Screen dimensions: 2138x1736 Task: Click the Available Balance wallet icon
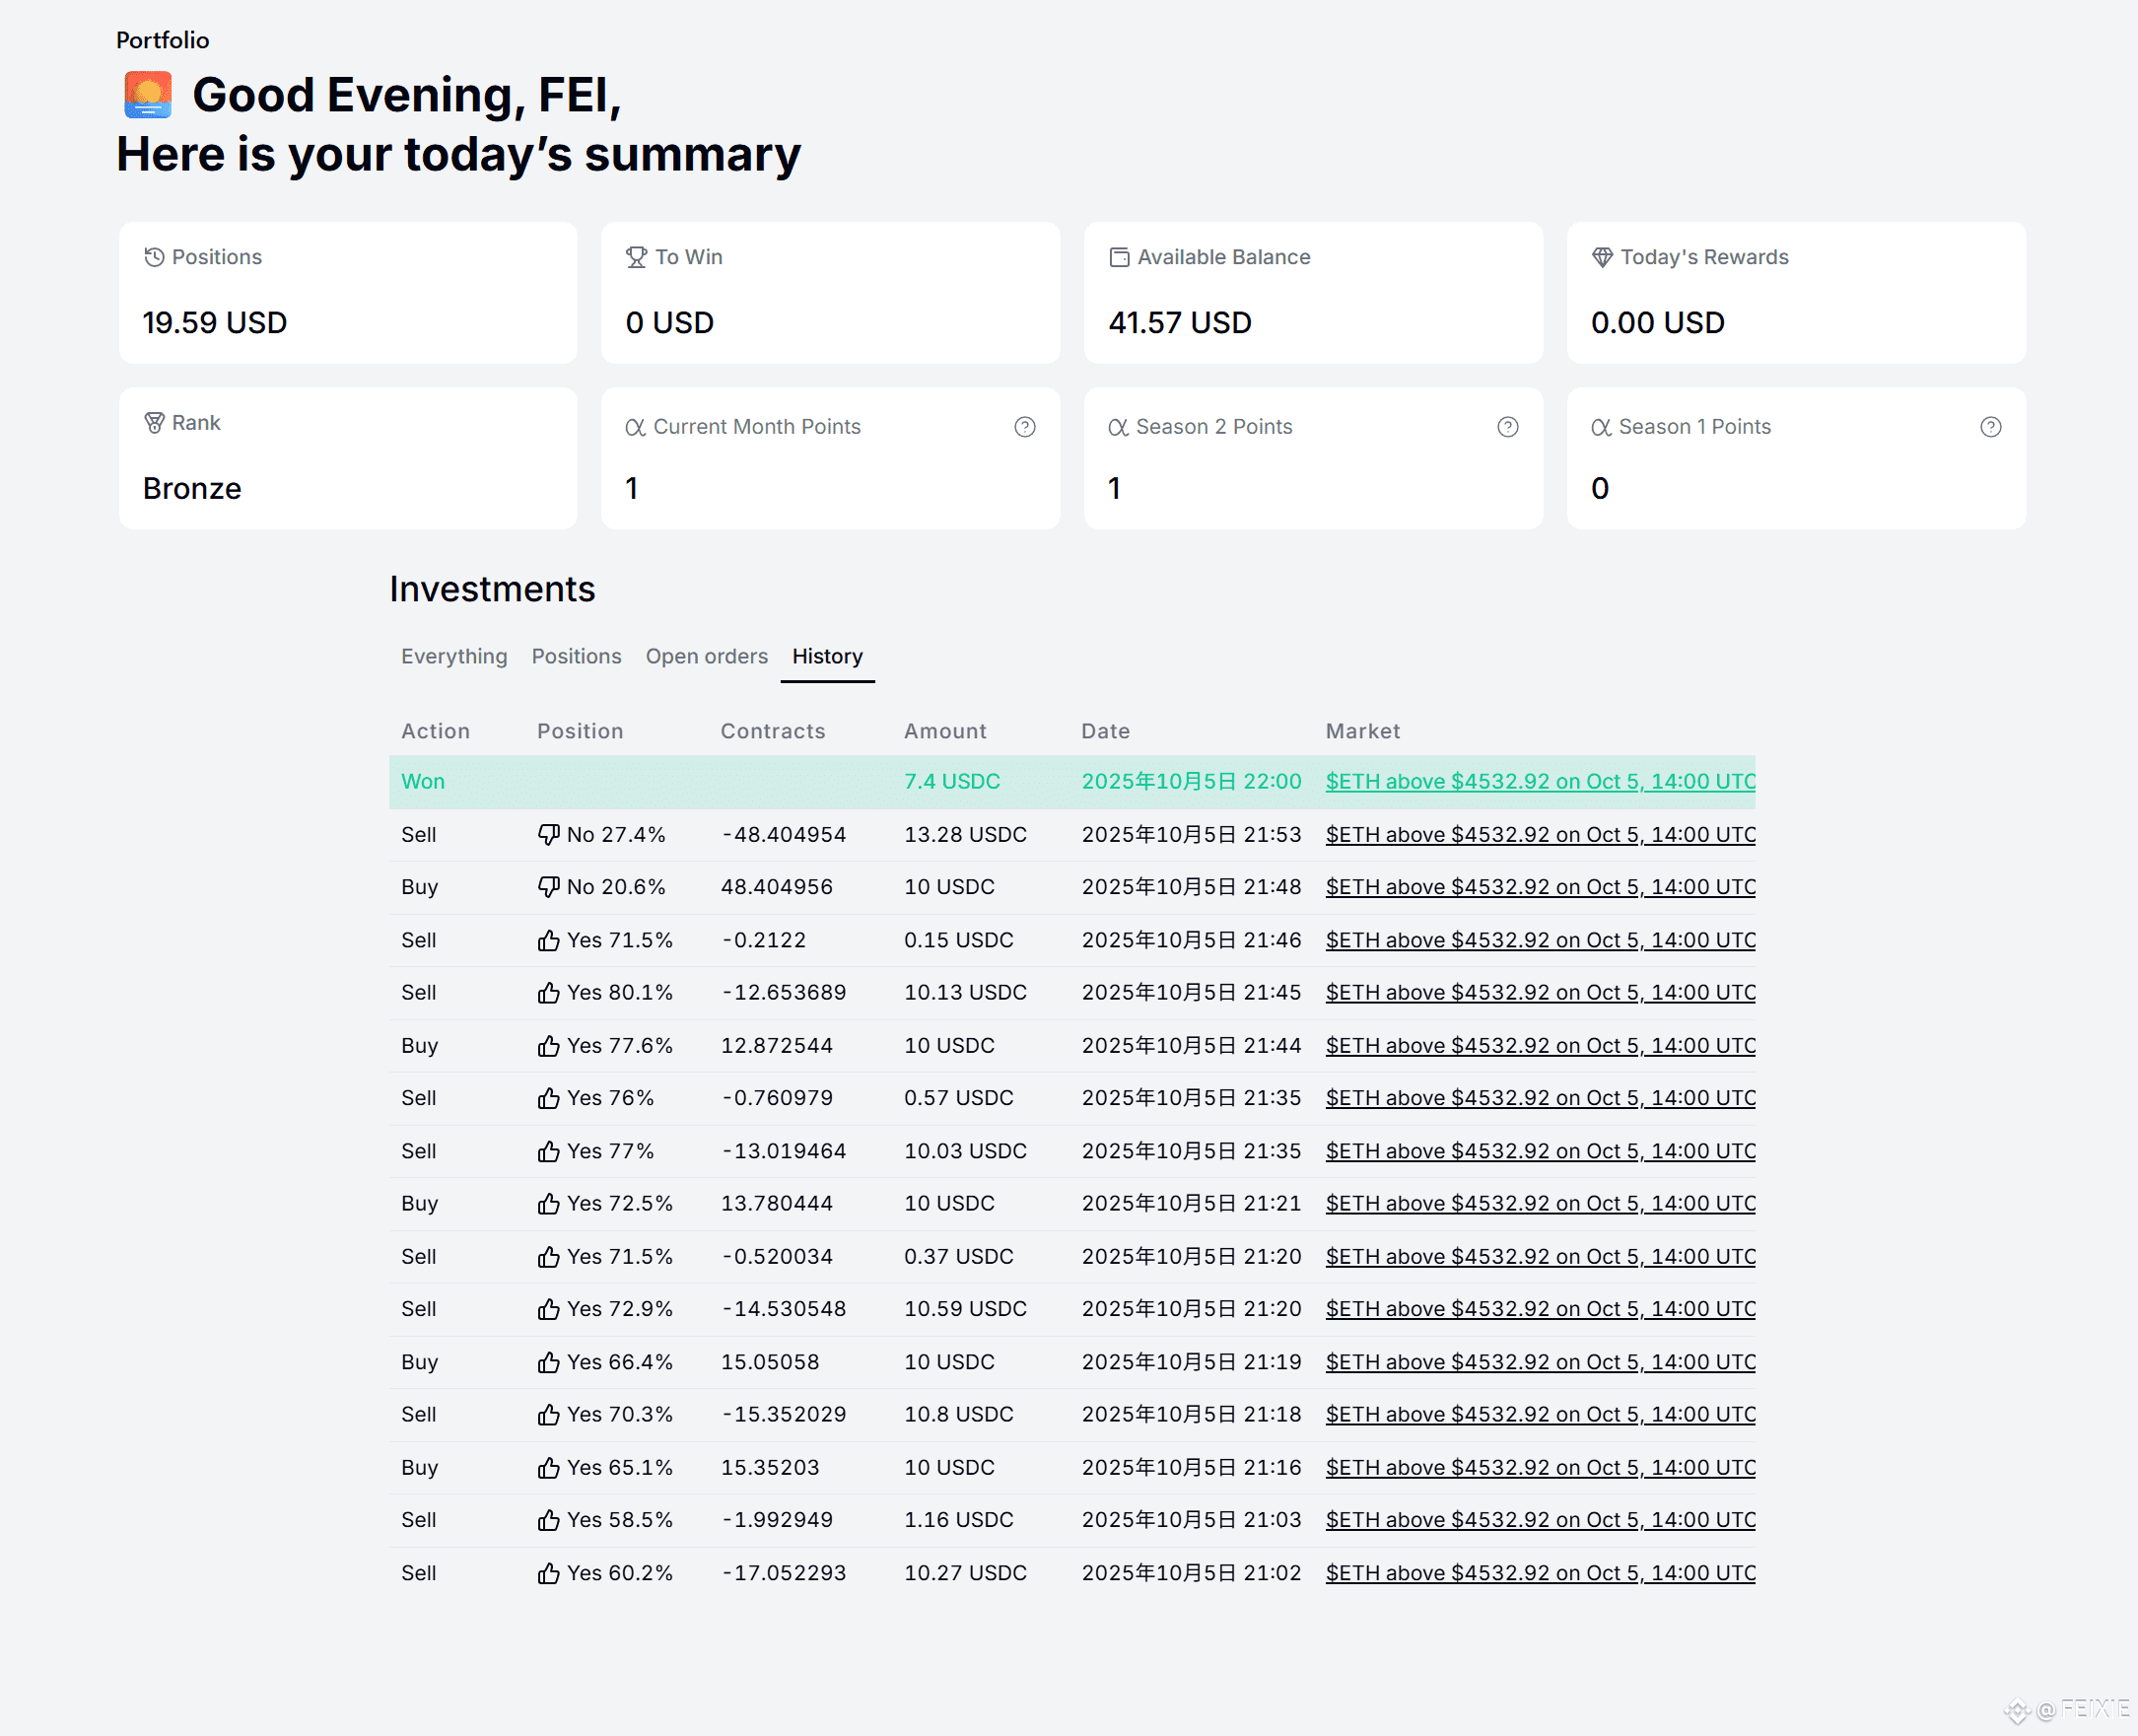click(x=1119, y=257)
